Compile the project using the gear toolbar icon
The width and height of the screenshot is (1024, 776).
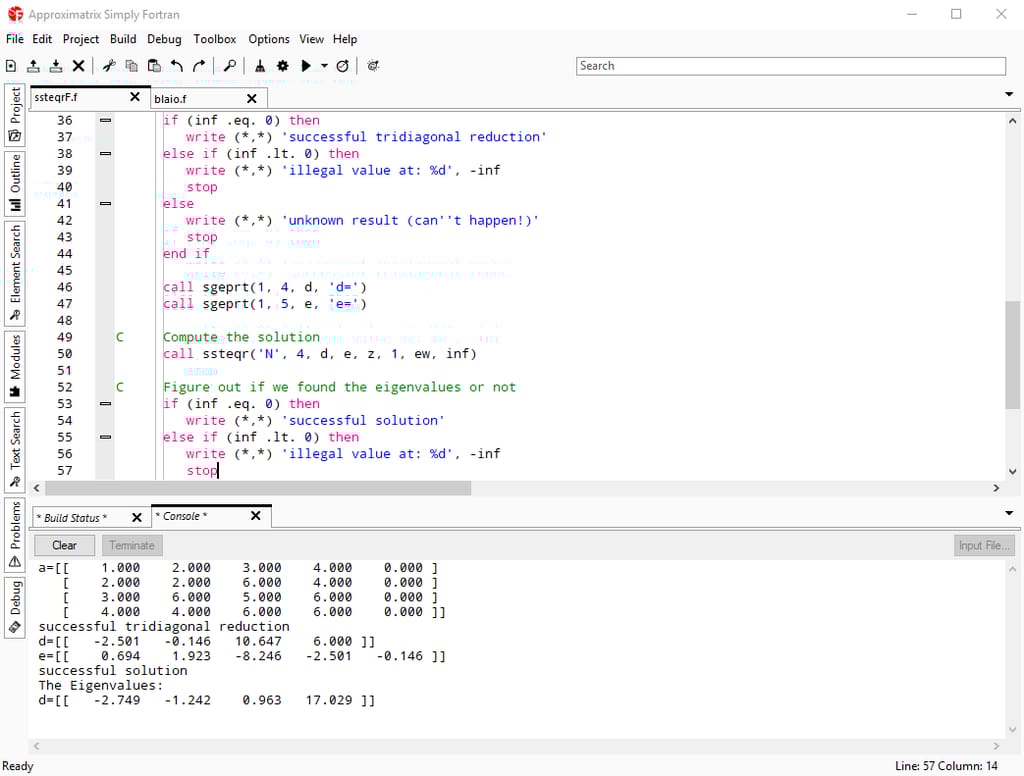point(283,66)
